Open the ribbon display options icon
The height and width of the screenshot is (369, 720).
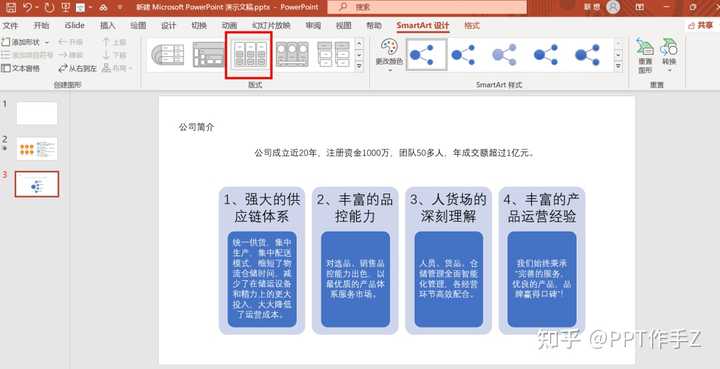click(640, 7)
